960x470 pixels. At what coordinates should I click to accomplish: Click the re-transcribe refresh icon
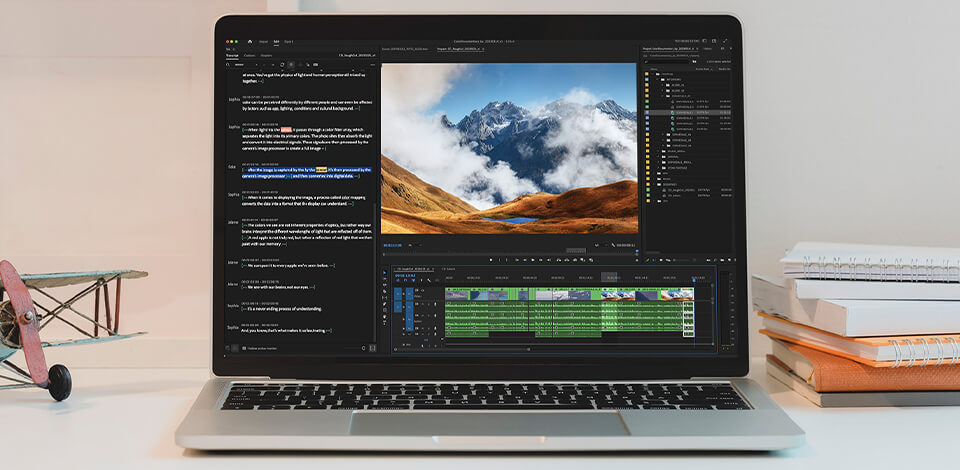(x=282, y=64)
